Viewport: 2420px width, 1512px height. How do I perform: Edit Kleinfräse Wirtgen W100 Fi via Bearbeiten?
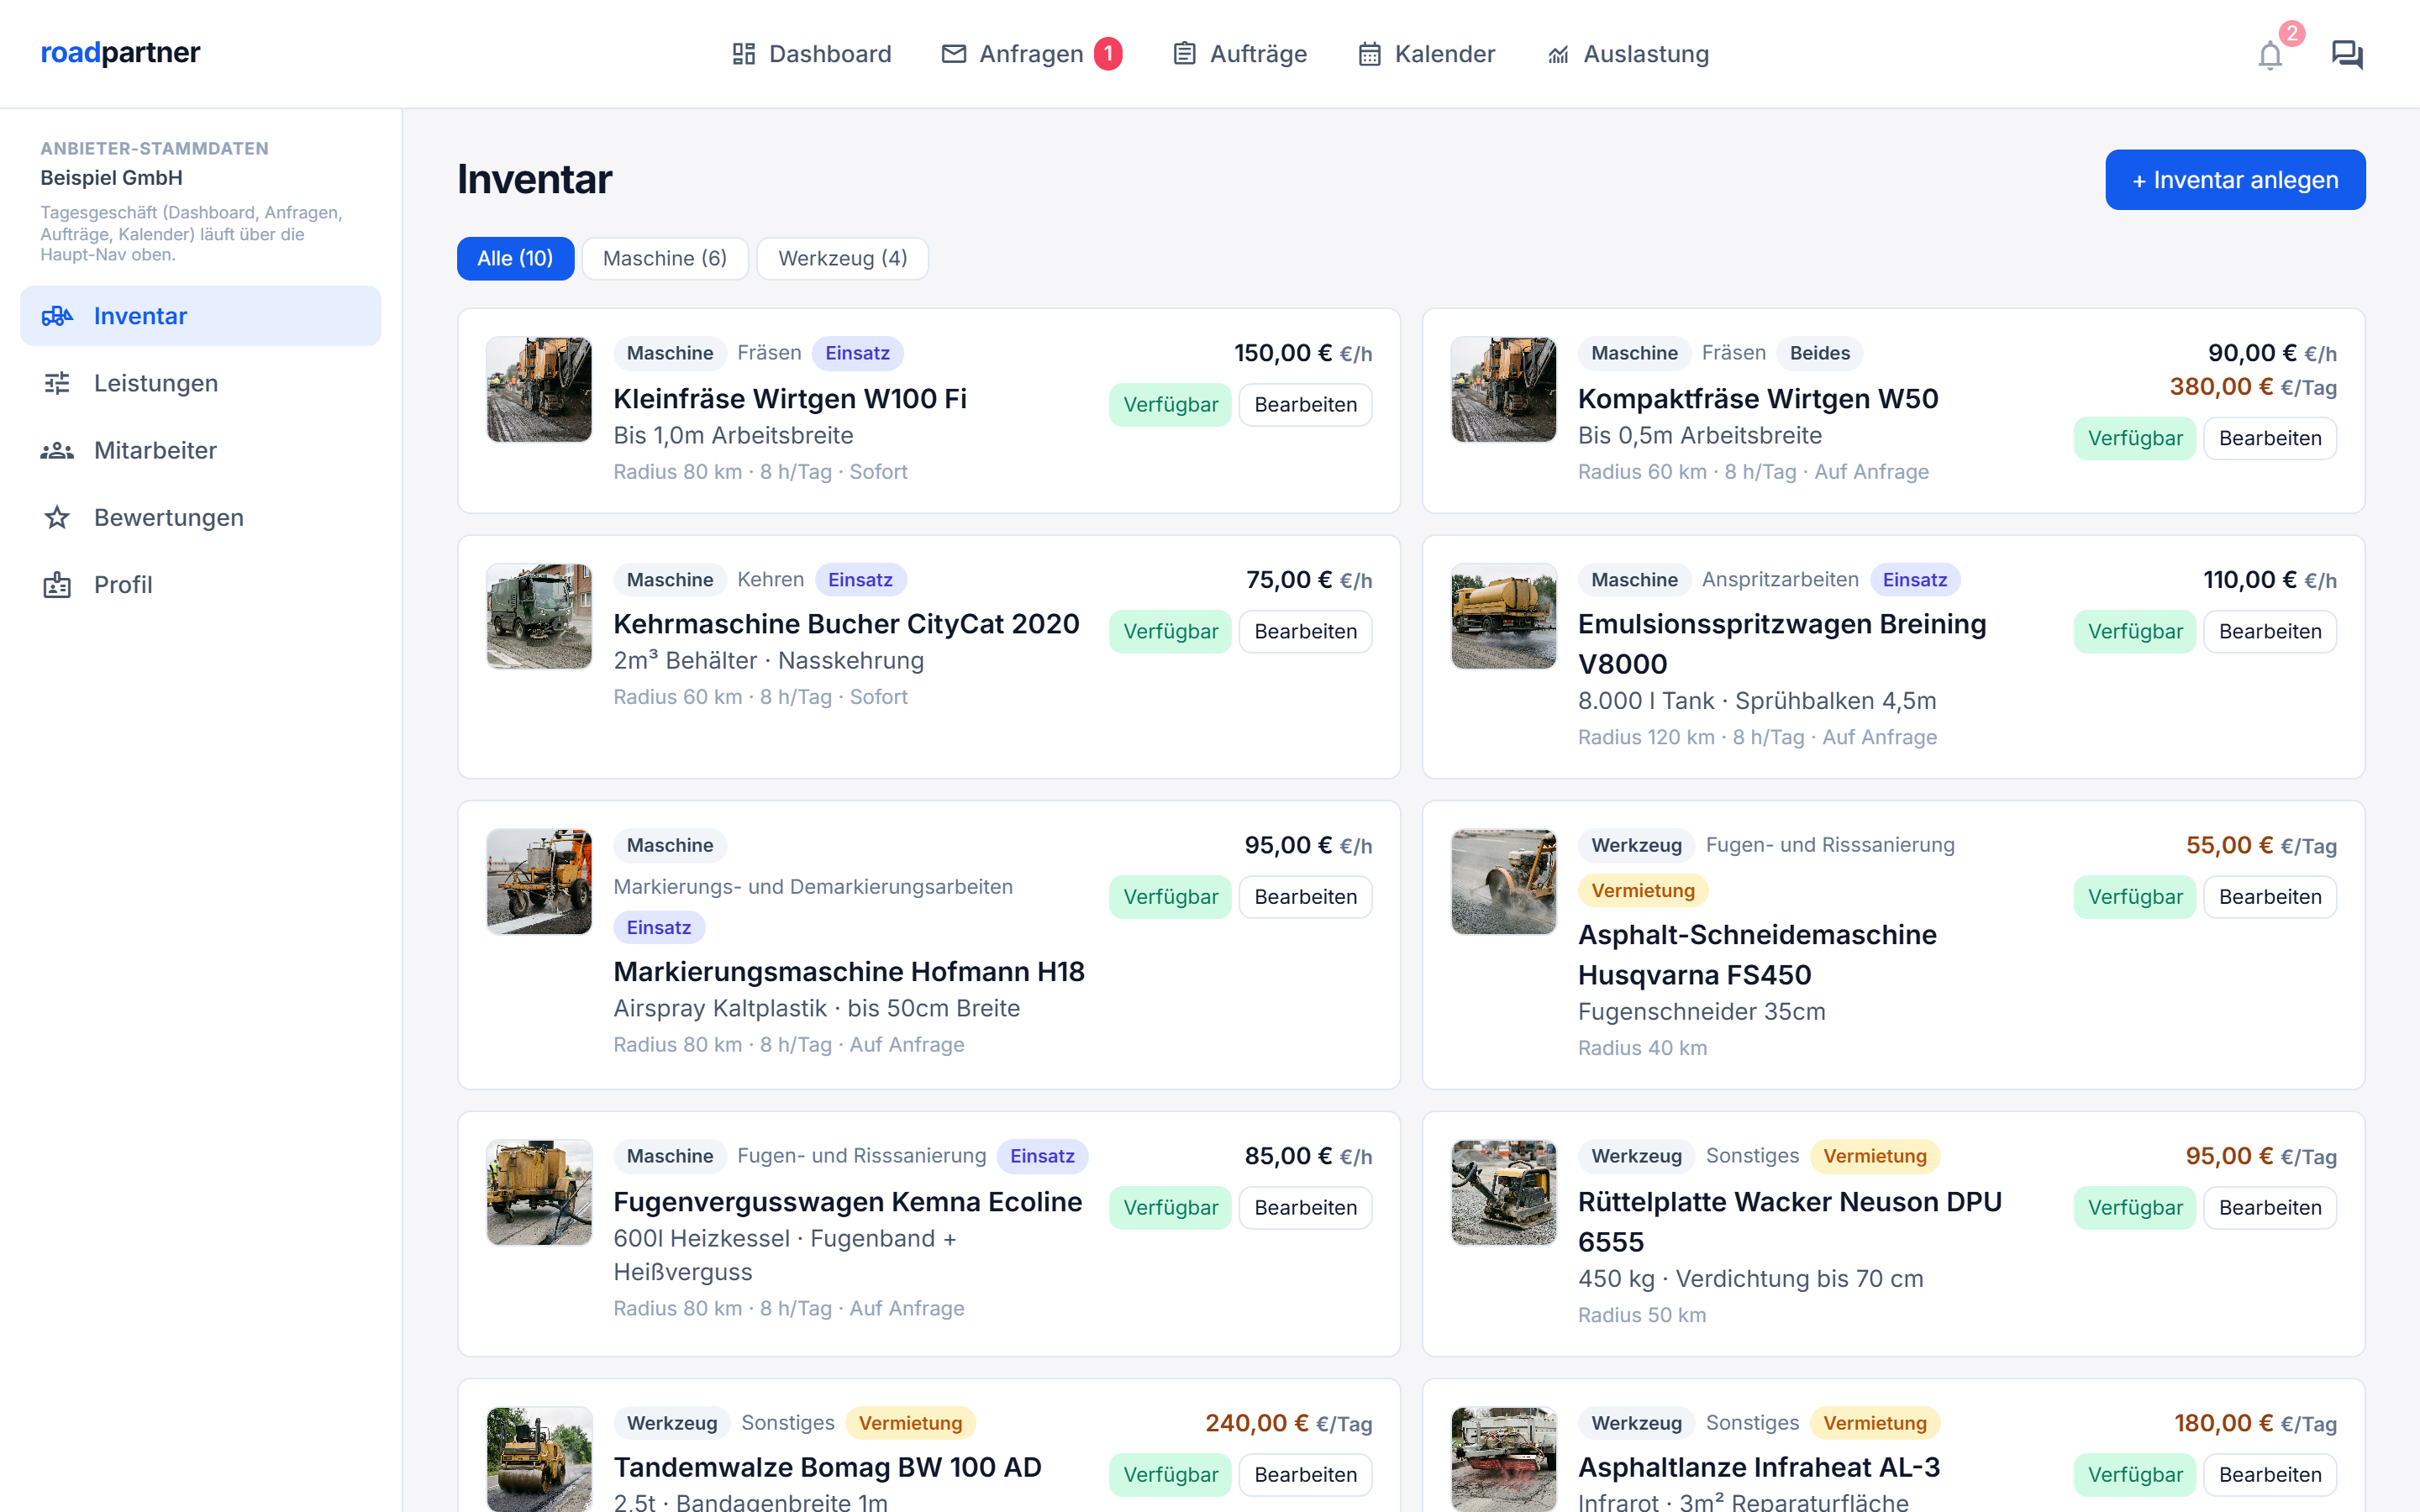(1305, 405)
